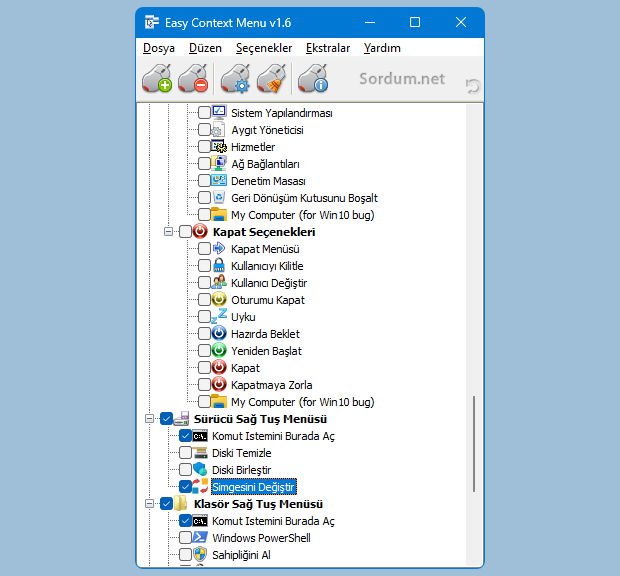Screen dimensions: 620x576
Task: Open the Yardım menu
Action: [382, 47]
